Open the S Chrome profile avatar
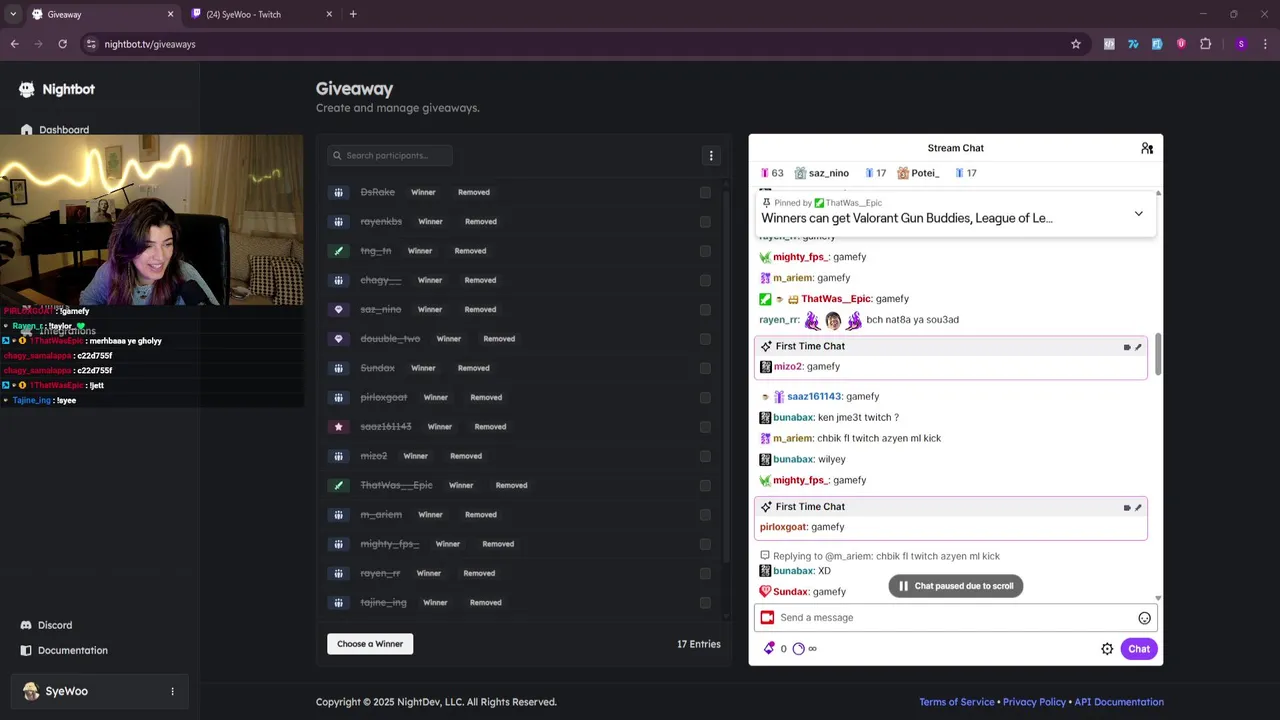This screenshot has height=720, width=1280. (1241, 44)
